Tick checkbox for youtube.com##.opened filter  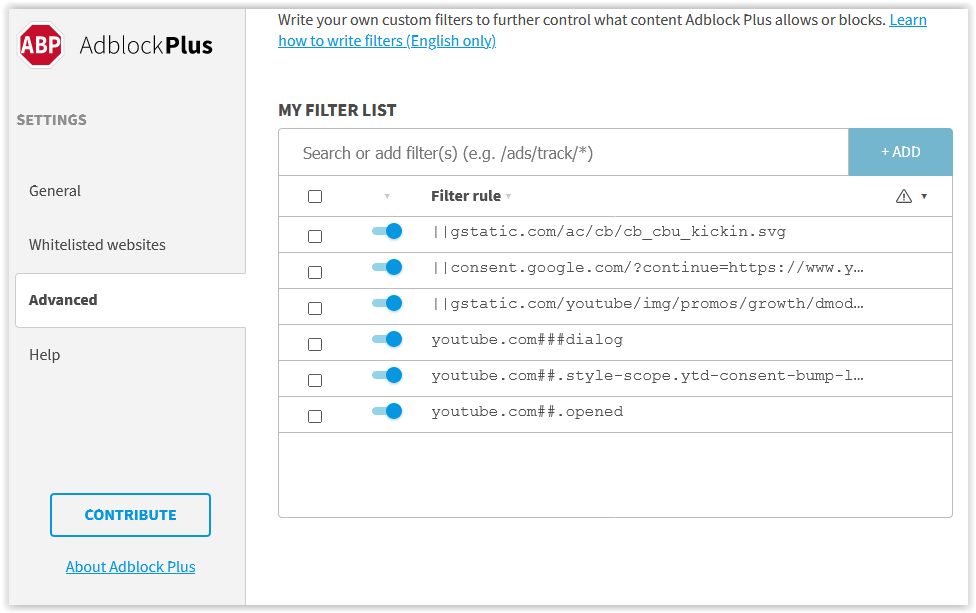[x=315, y=416]
